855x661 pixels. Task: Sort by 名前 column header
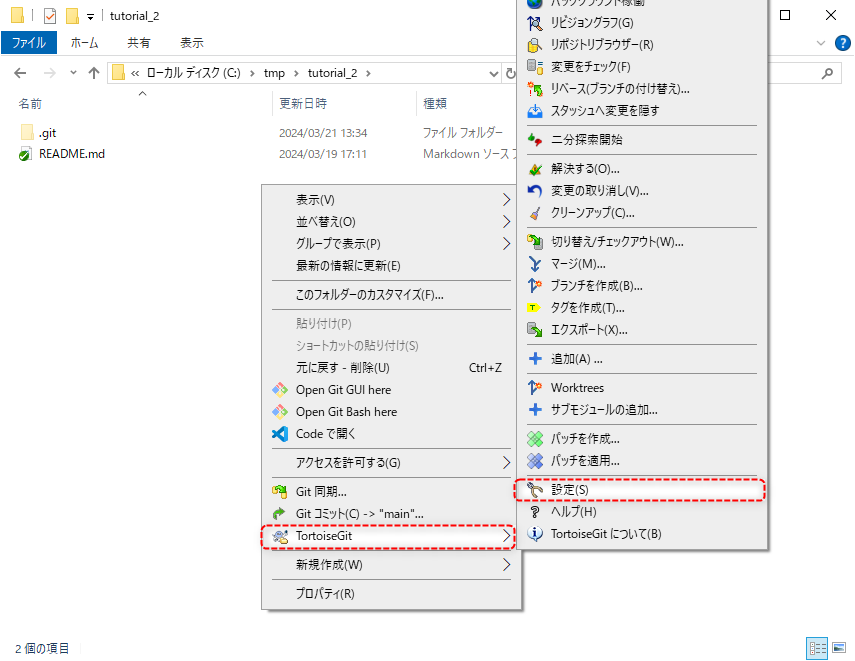click(30, 104)
